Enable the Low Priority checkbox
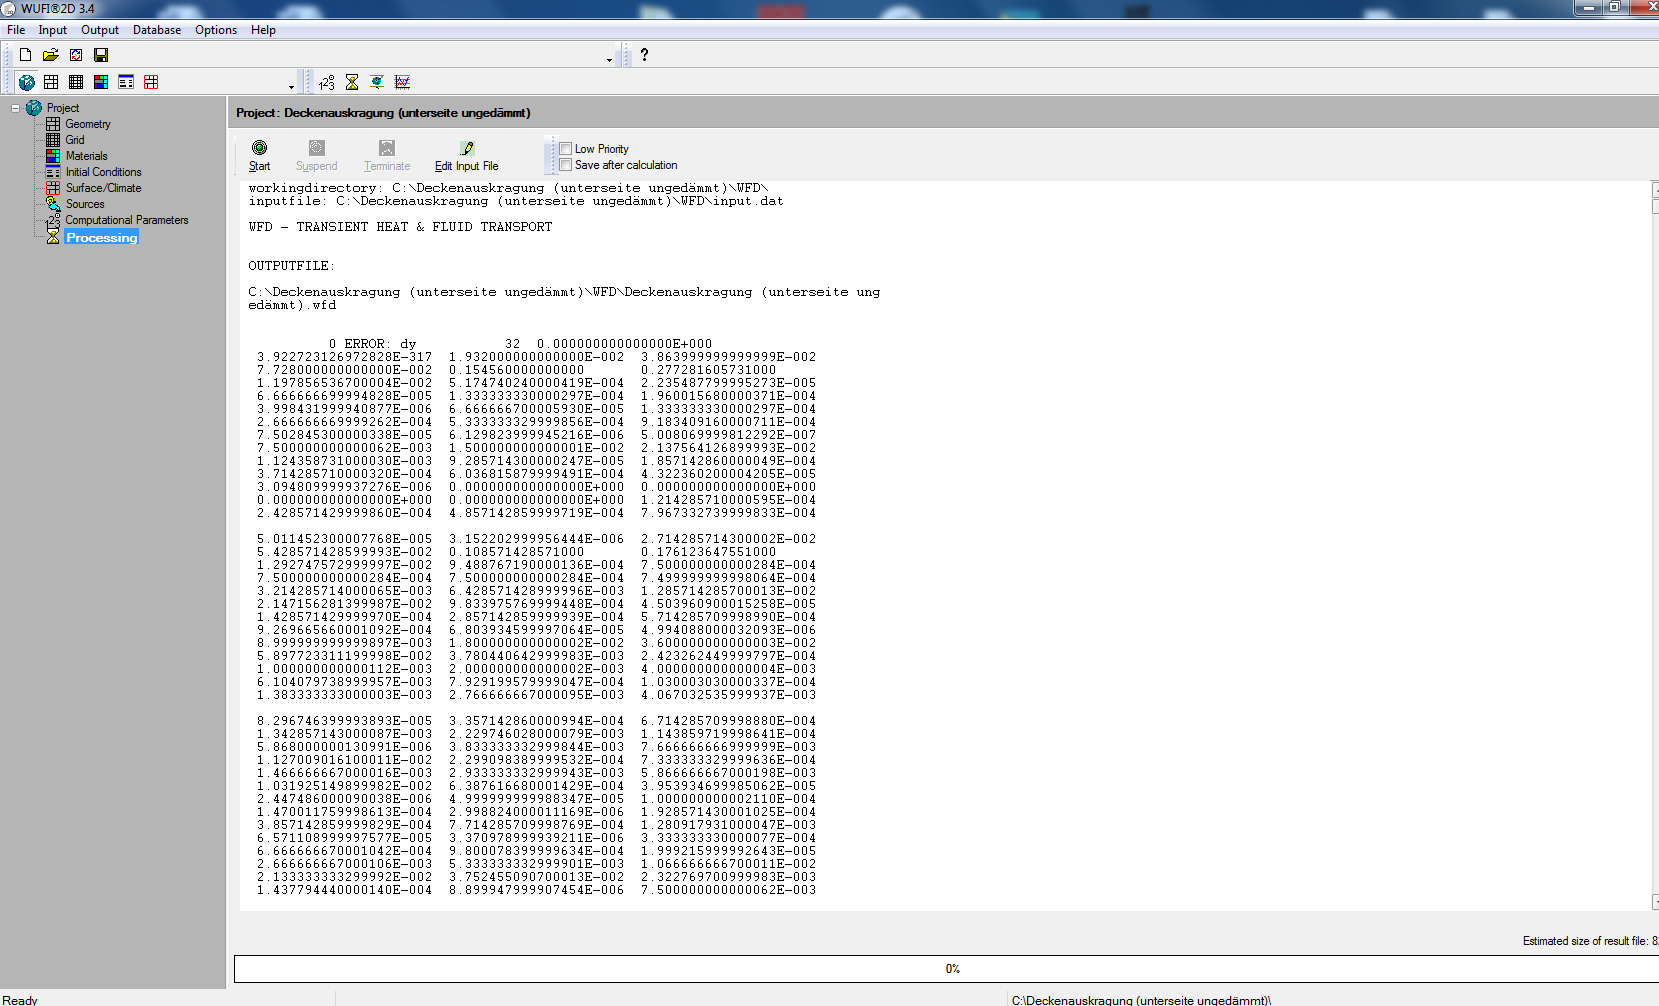 click(x=566, y=149)
